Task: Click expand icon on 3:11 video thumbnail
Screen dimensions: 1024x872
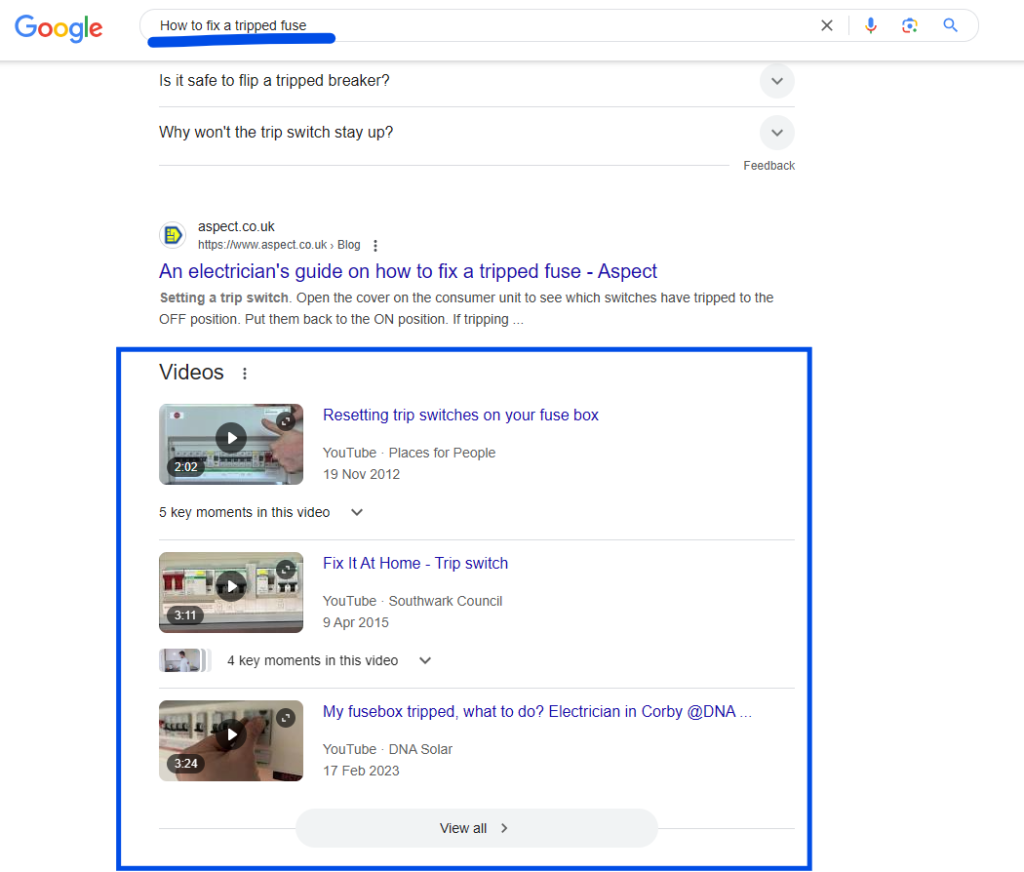Action: [285, 570]
